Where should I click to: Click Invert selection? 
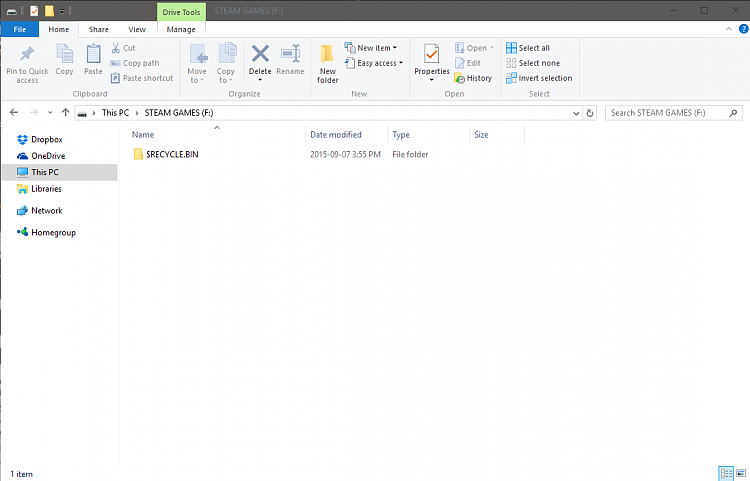(539, 78)
